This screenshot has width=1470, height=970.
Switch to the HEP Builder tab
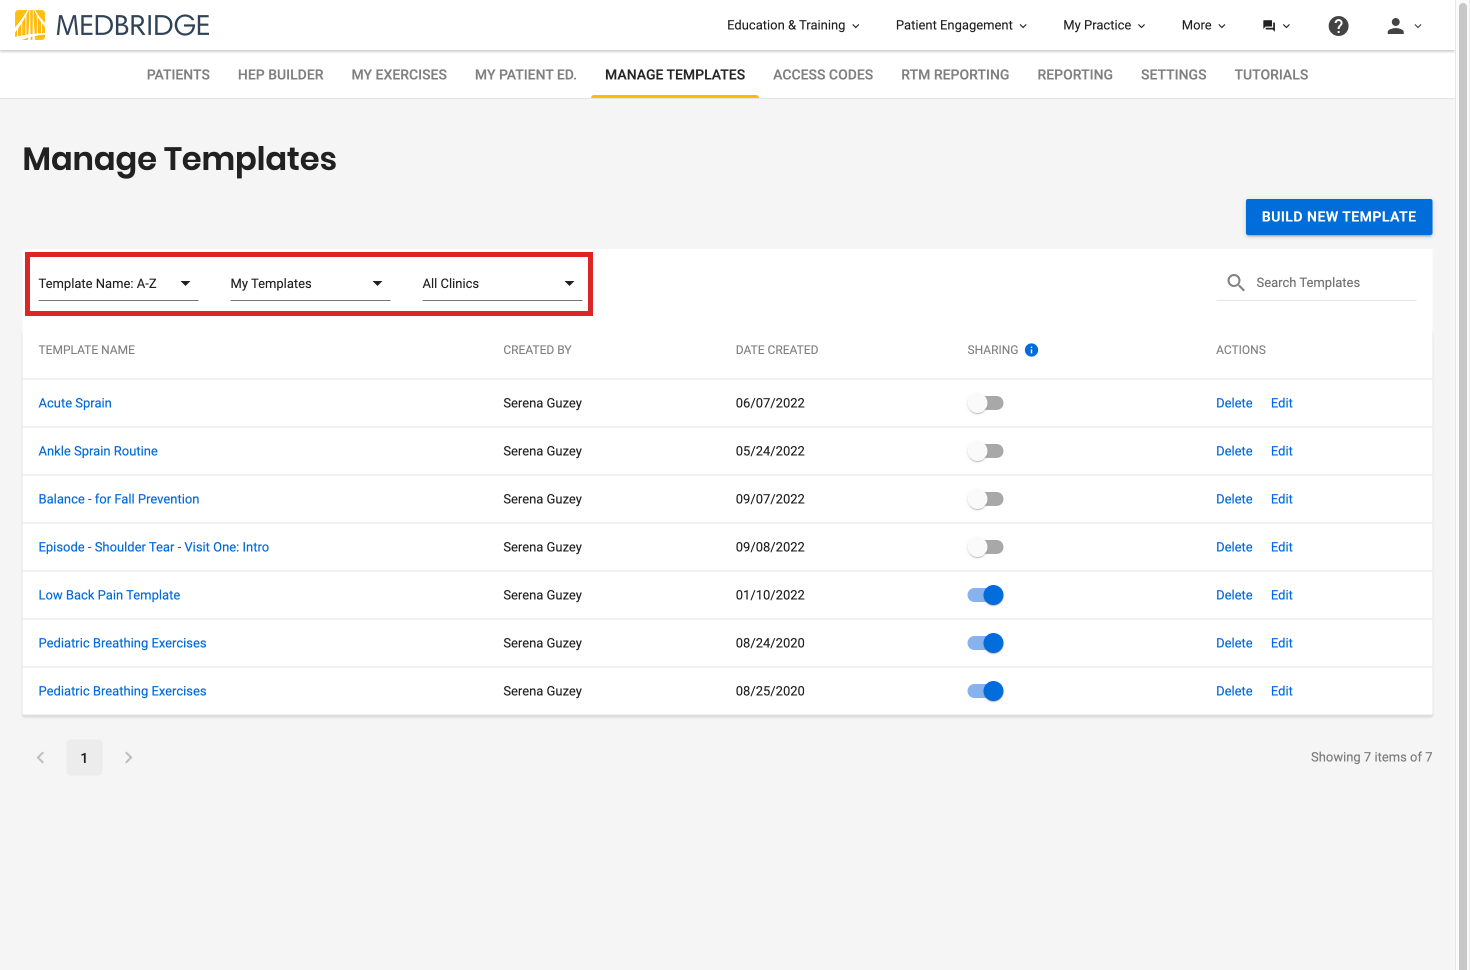(x=281, y=75)
